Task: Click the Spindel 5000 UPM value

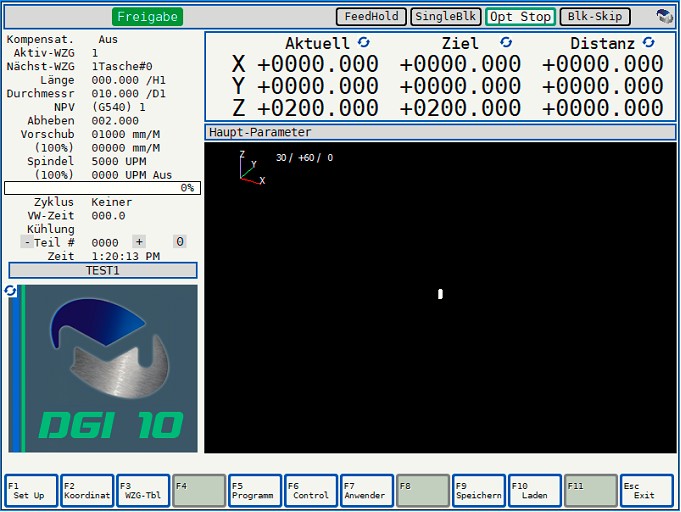Action: 119,162
